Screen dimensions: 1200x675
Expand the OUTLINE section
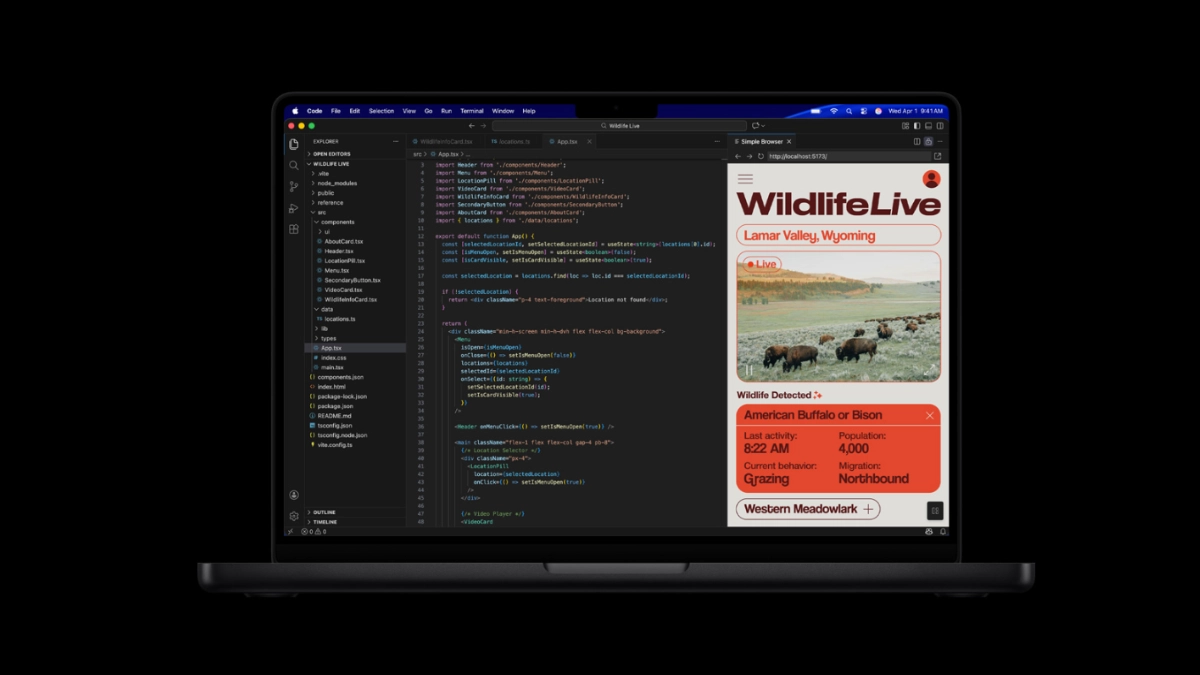(324, 512)
